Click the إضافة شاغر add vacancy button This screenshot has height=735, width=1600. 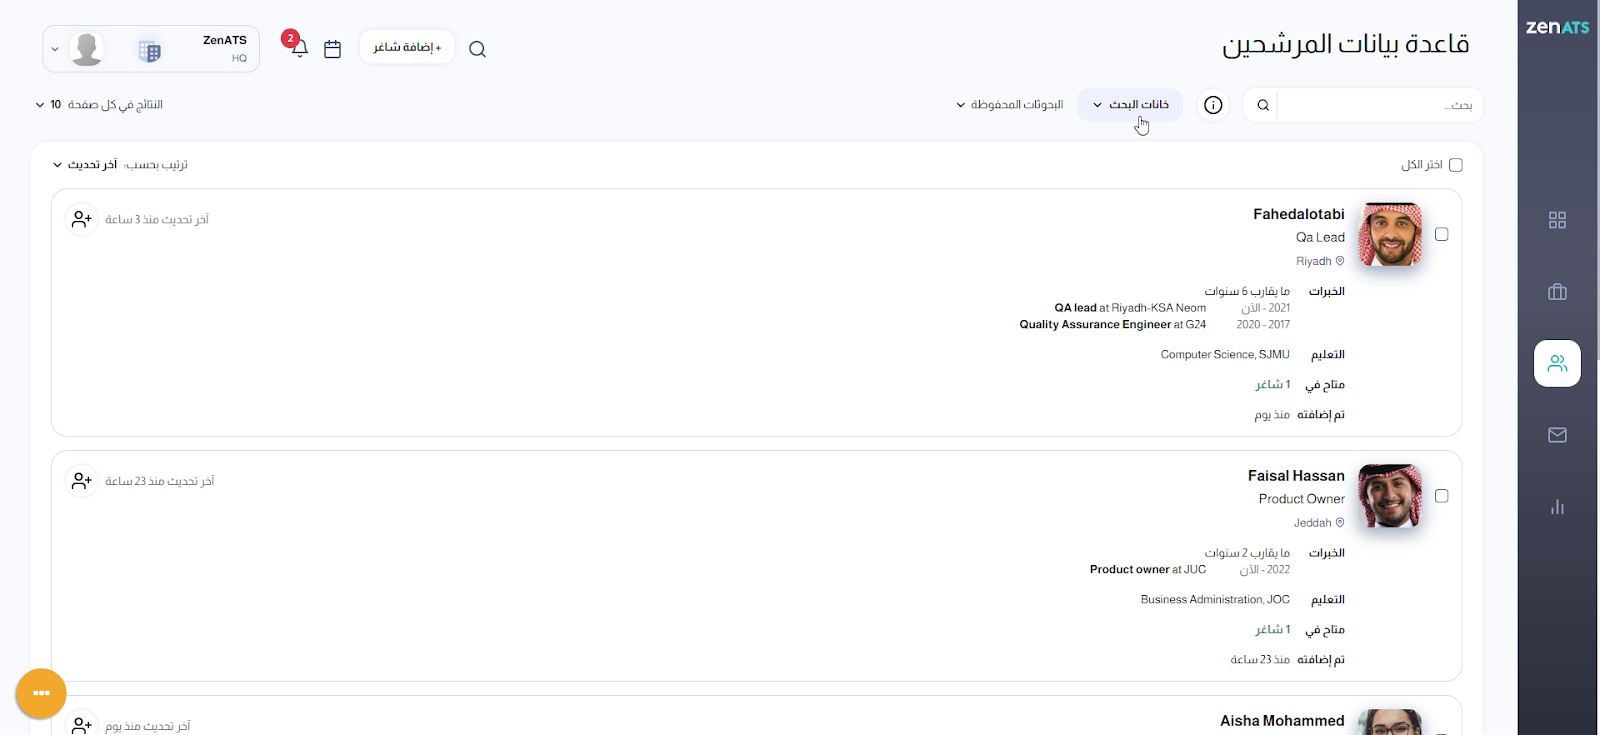[407, 47]
